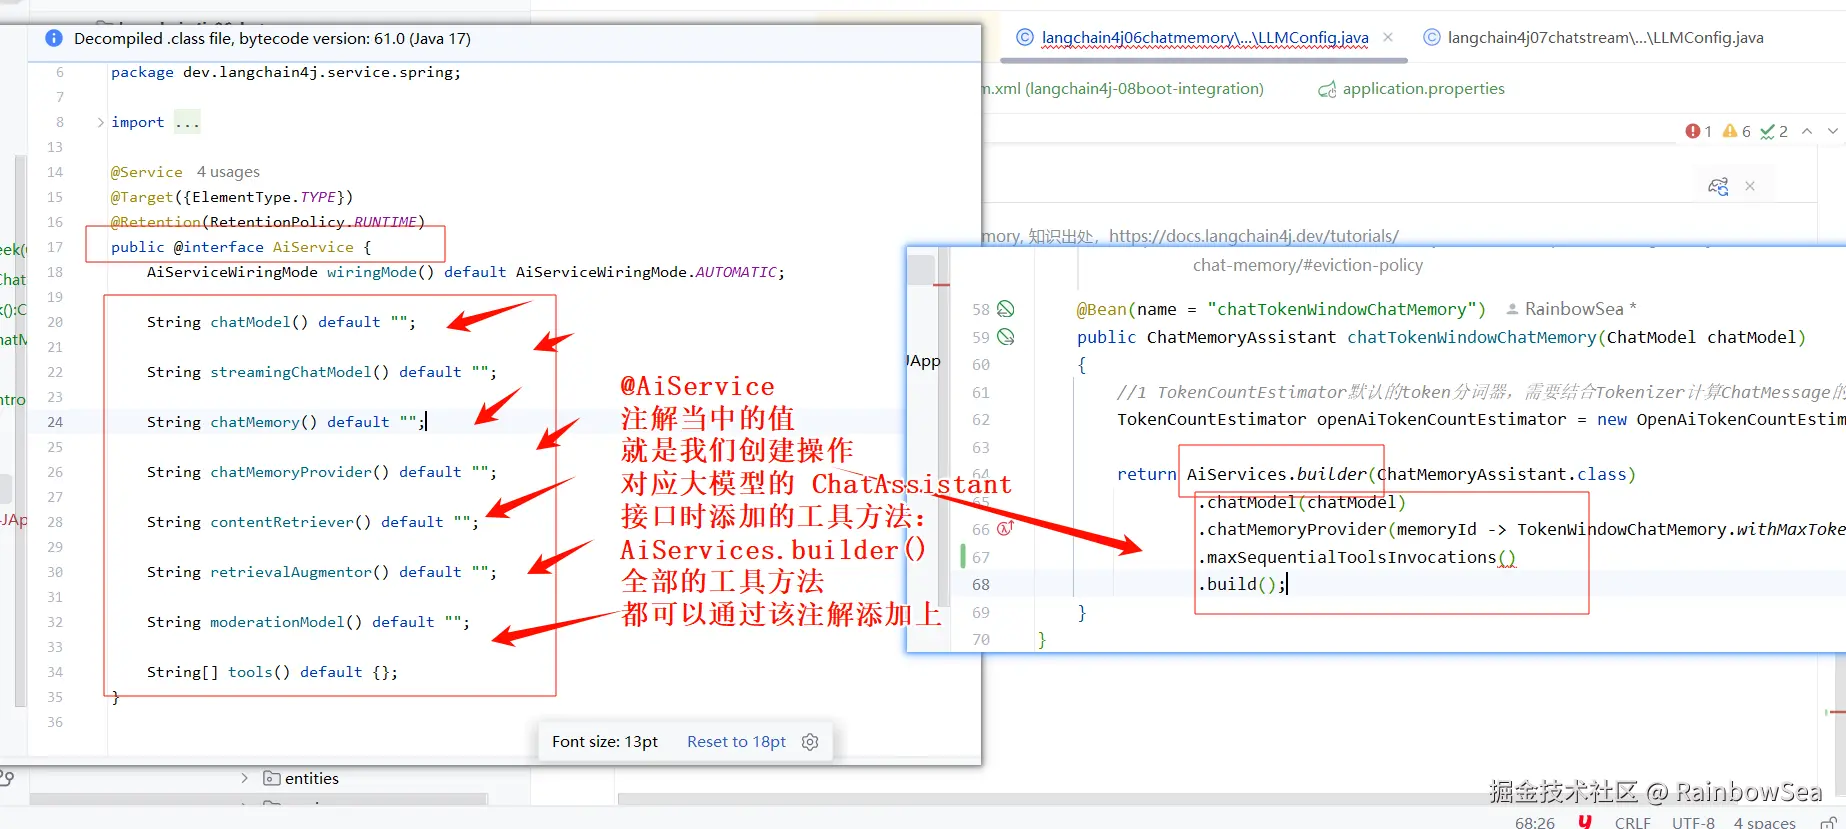Click line number 24 in decompiled gutter
Screen dimensions: 1846x829
pos(55,422)
